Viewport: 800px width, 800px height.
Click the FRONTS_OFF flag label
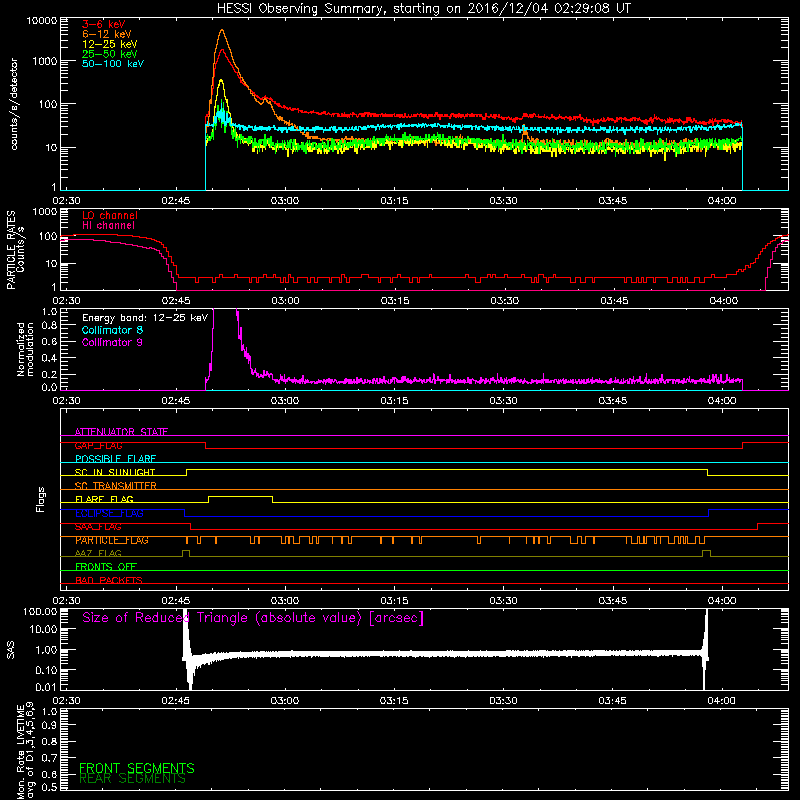(x=106, y=567)
